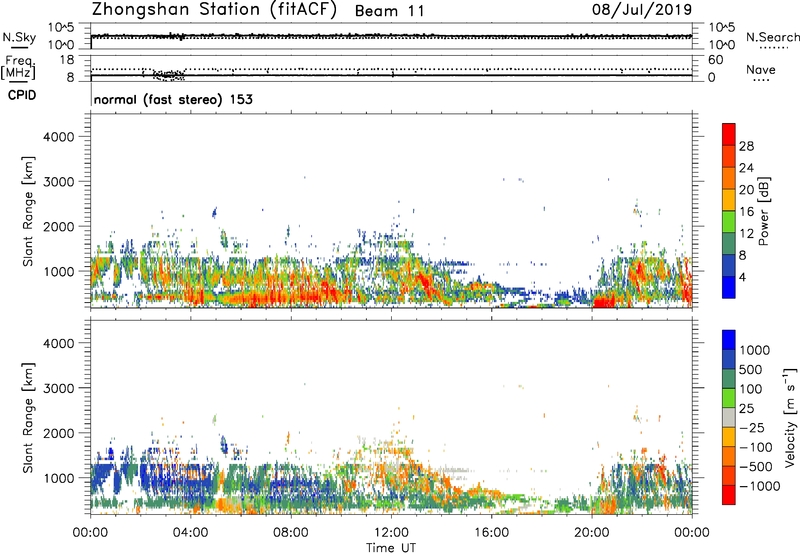
Task: Click 'Slant Range [km]' label of power panel
Action: pos(28,211)
